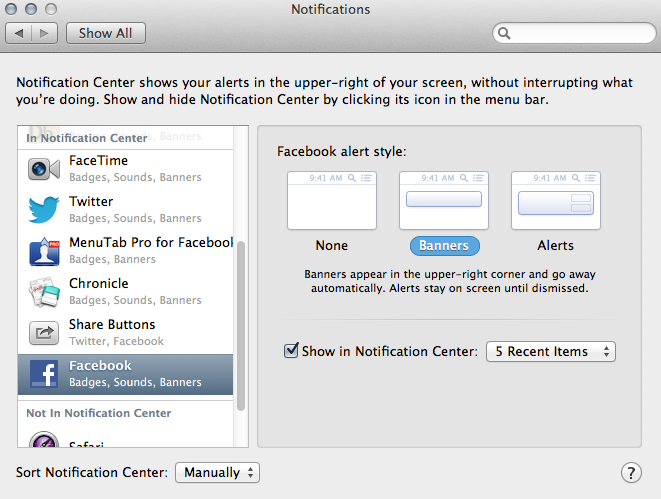Click the In Notification Center header

(x=87, y=138)
